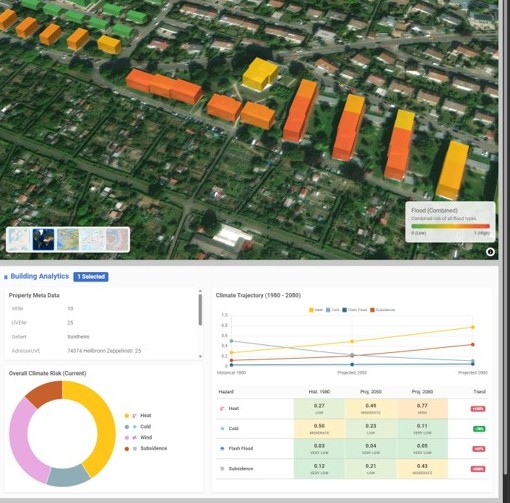Click the 'Sontheim' Gebiet value
The image size is (510, 503).
tap(78, 337)
